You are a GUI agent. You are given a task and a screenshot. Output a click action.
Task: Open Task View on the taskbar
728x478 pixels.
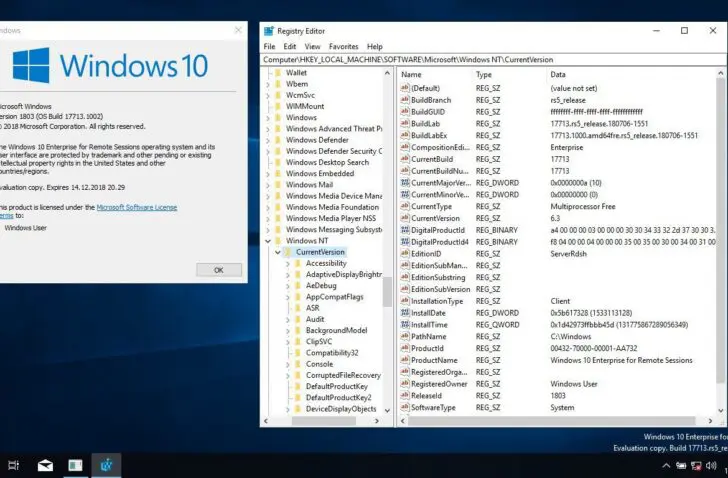[13, 465]
